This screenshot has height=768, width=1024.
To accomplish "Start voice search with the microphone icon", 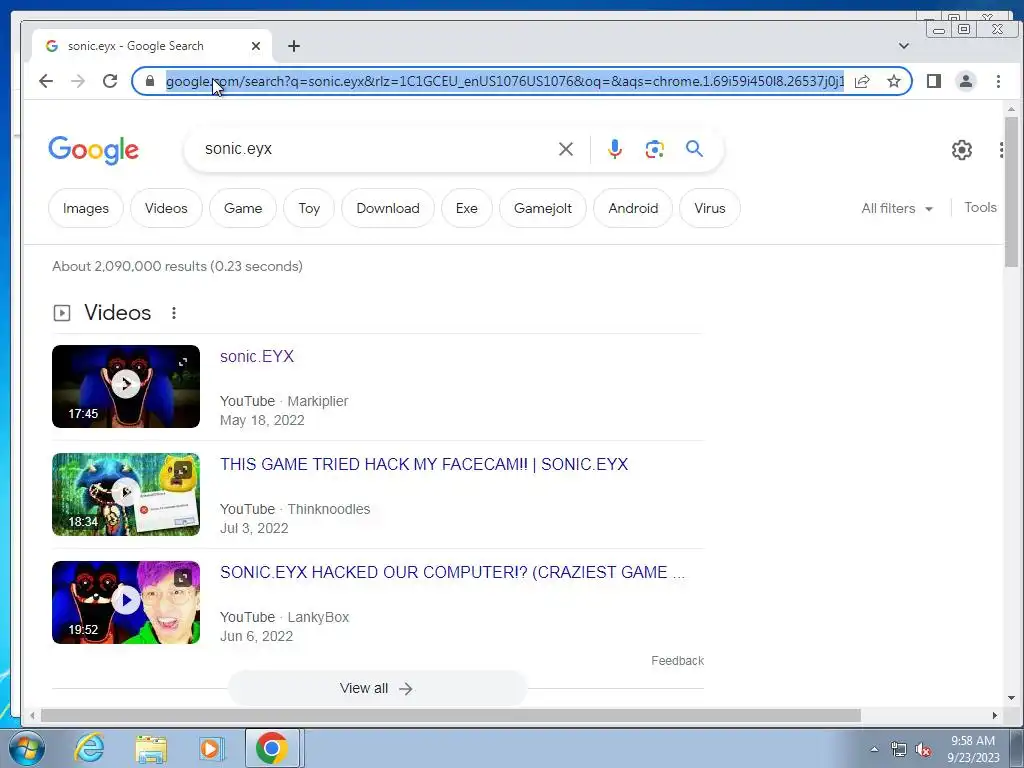I will (x=615, y=149).
